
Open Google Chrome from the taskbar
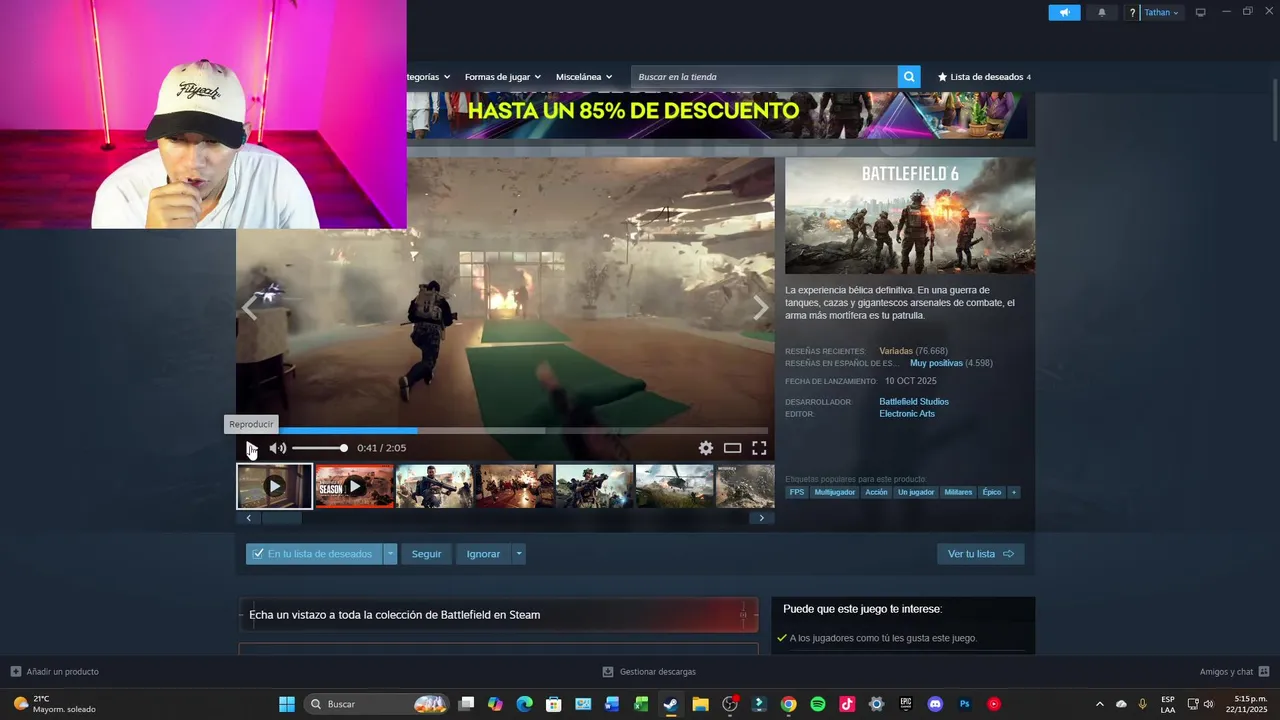(788, 704)
